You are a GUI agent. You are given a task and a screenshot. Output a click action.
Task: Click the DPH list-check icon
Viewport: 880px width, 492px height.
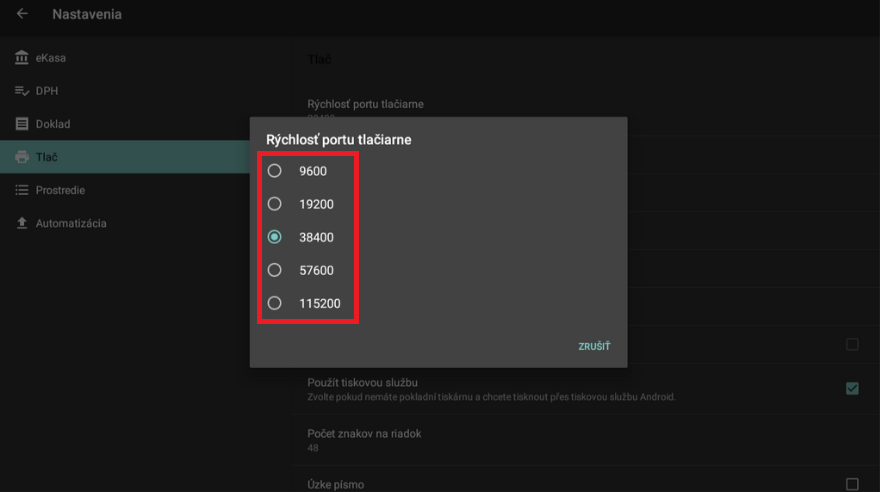(22, 91)
